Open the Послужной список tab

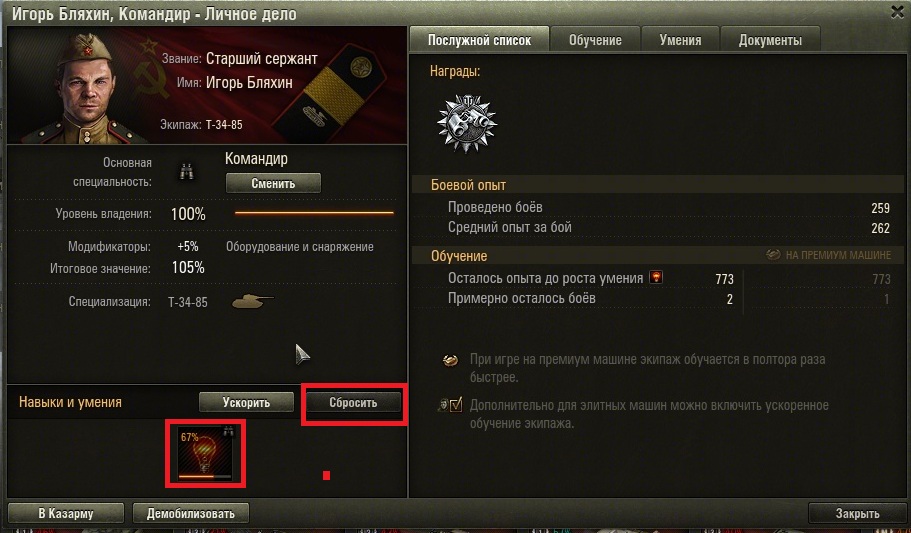pyautogui.click(x=479, y=40)
